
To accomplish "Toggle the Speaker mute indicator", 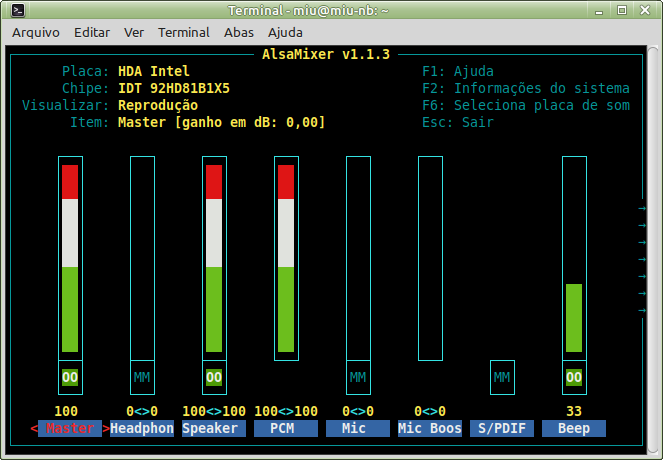I will pyautogui.click(x=214, y=377).
